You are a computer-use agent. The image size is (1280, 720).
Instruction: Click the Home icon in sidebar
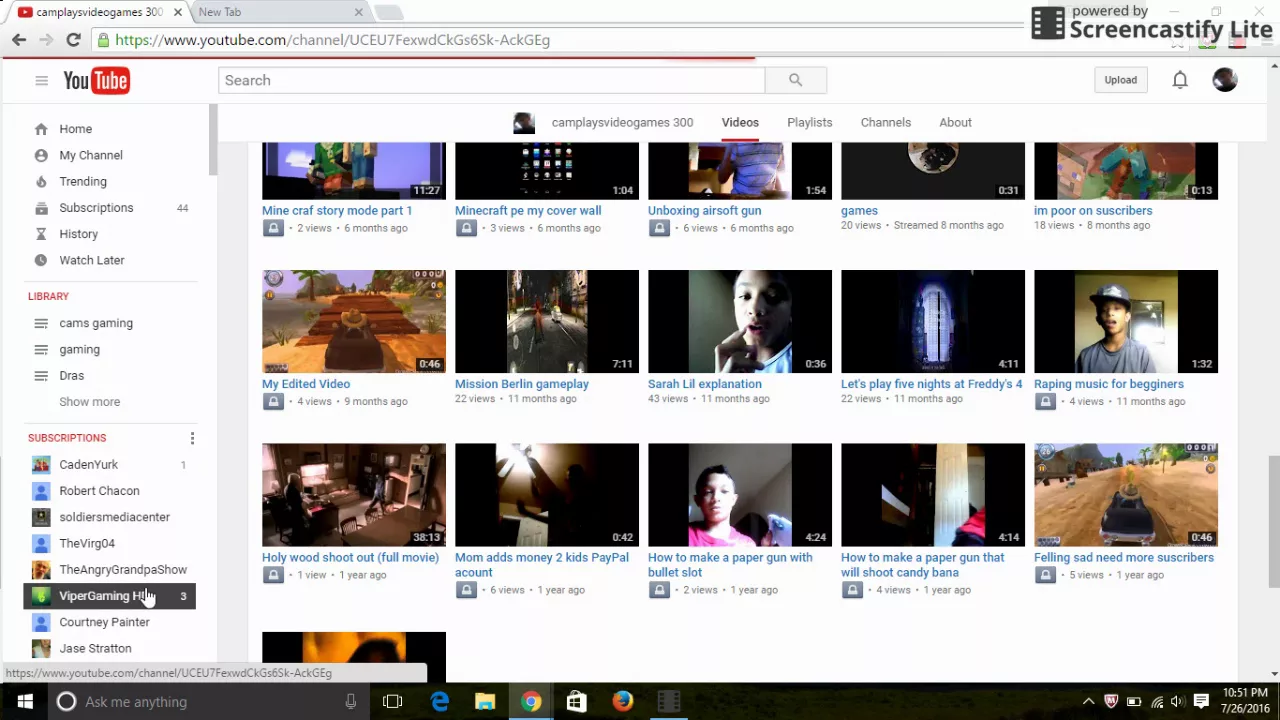point(41,129)
